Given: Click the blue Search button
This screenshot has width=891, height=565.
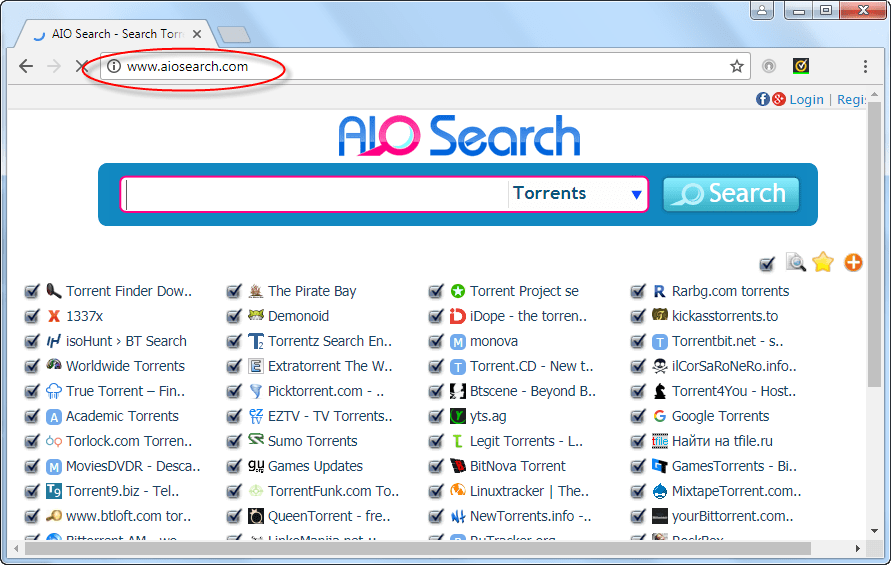Looking at the screenshot, I should pyautogui.click(x=731, y=194).
